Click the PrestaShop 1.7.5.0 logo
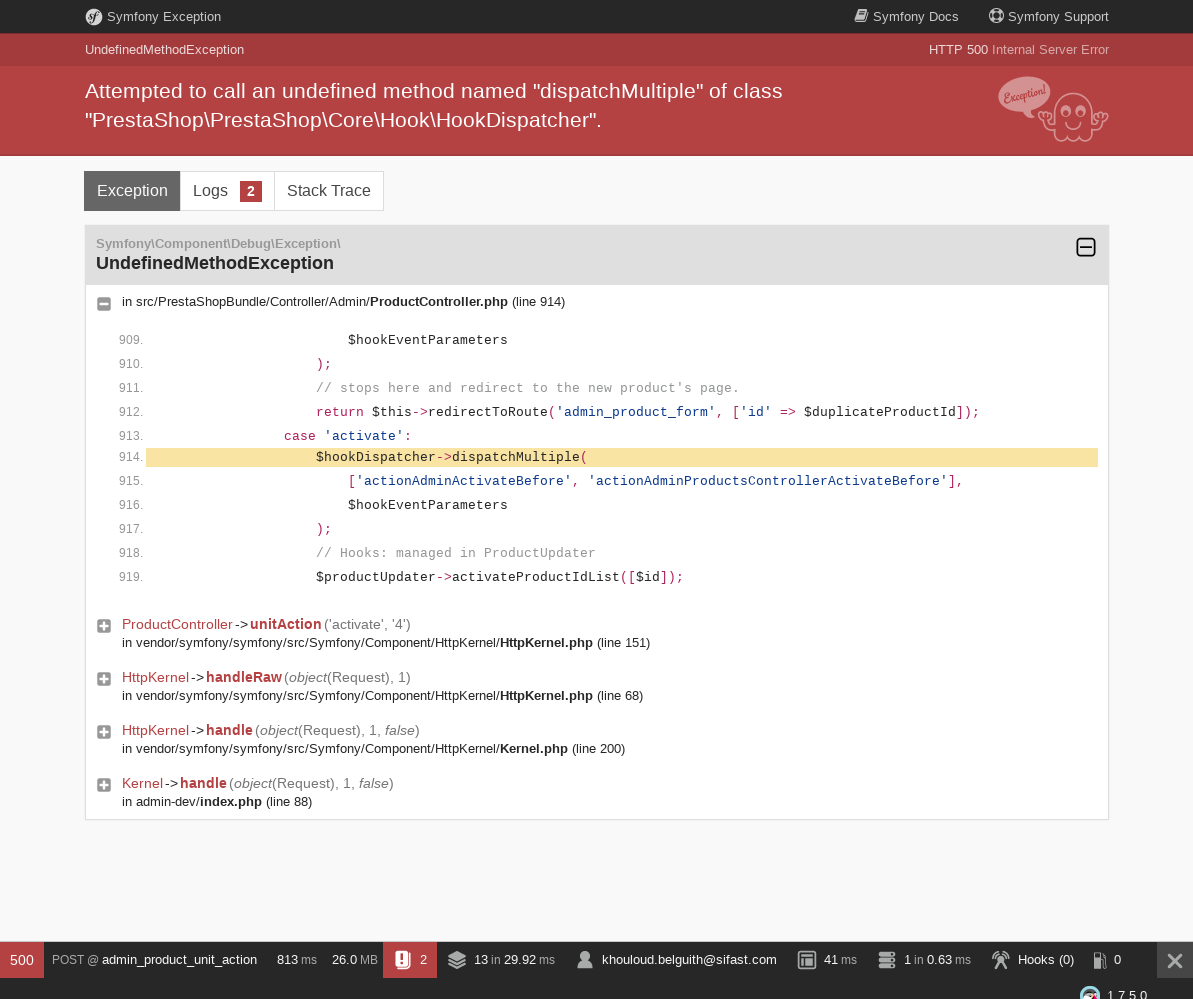Viewport: 1193px width, 999px height. [1089, 992]
